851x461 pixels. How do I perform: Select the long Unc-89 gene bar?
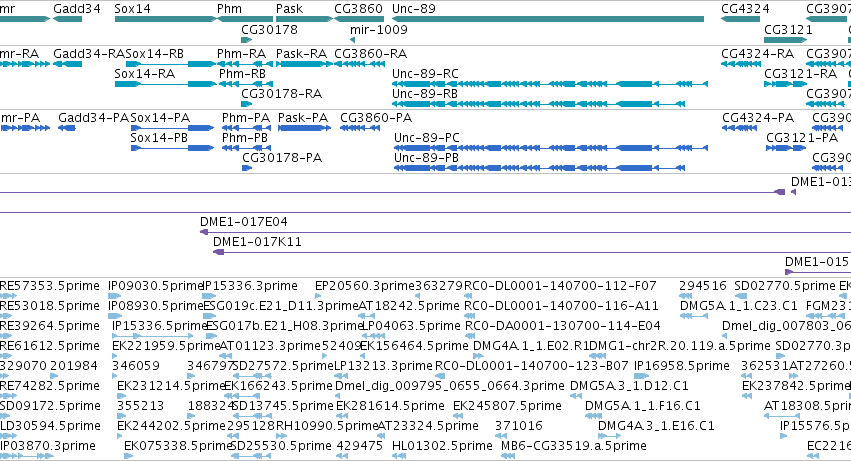tap(548, 19)
